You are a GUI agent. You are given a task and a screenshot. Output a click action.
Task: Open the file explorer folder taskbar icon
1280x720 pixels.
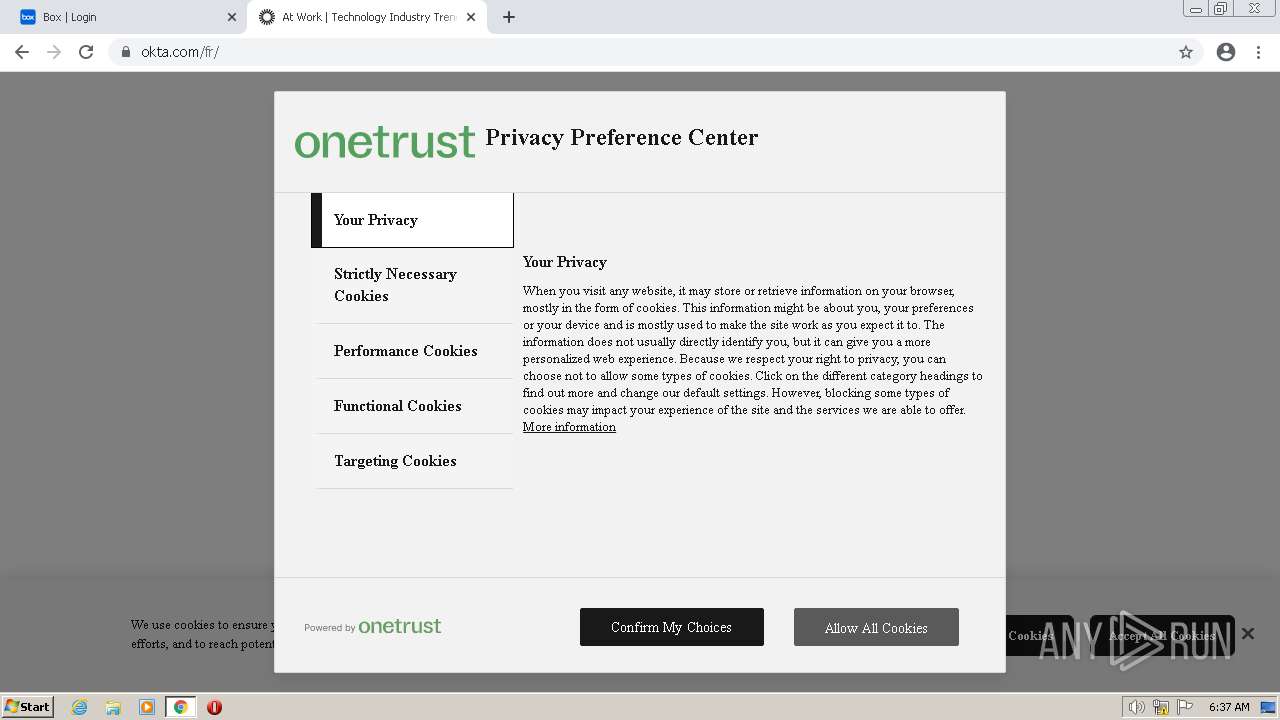click(113, 707)
